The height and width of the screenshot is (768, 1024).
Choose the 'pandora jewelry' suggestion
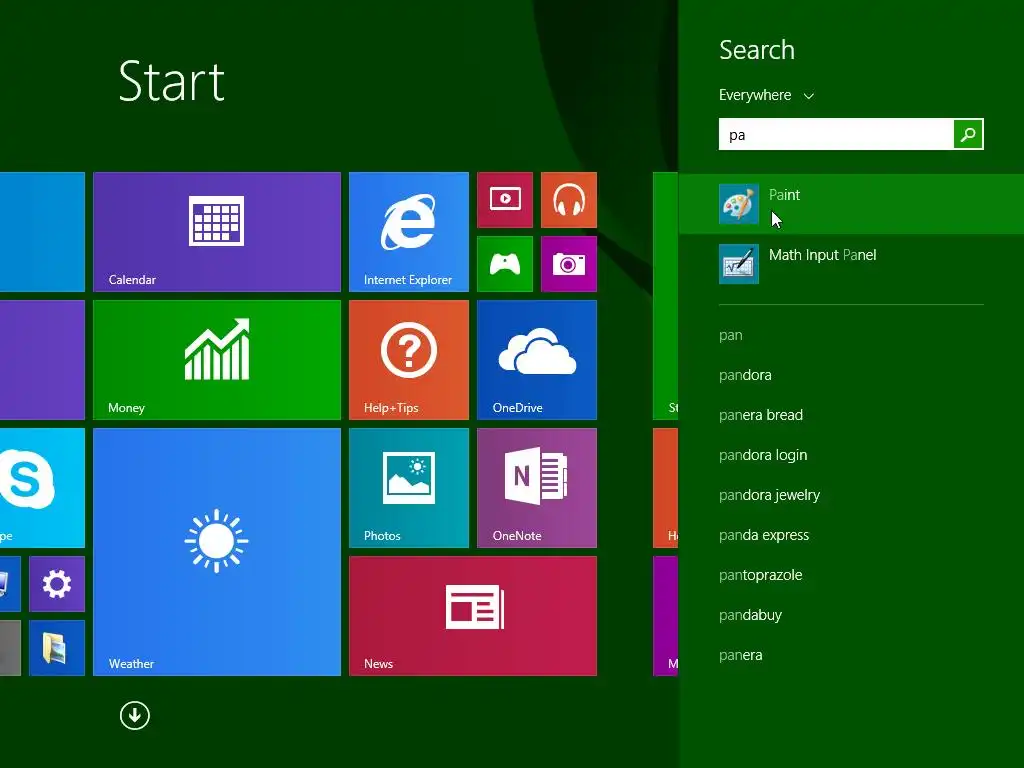coord(769,495)
